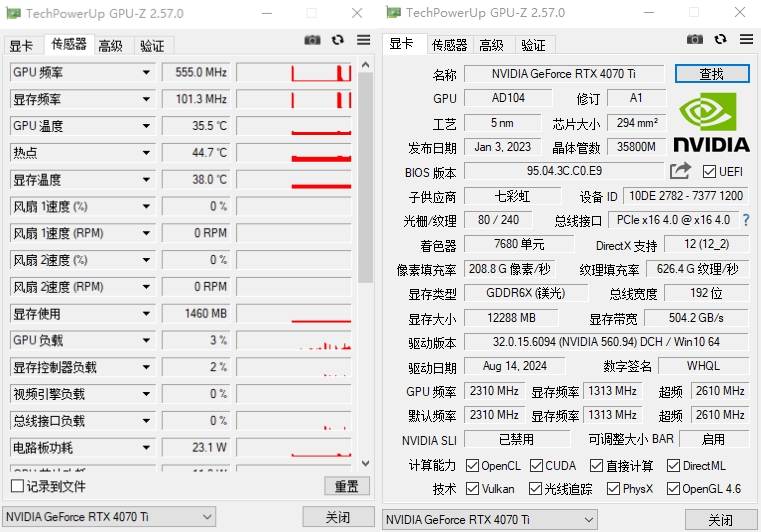
Task: Click the NVIDIA logo image
Action: point(711,123)
